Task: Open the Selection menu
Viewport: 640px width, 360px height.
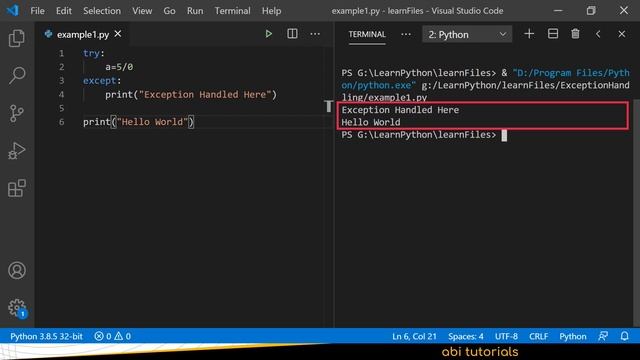Action: click(102, 11)
